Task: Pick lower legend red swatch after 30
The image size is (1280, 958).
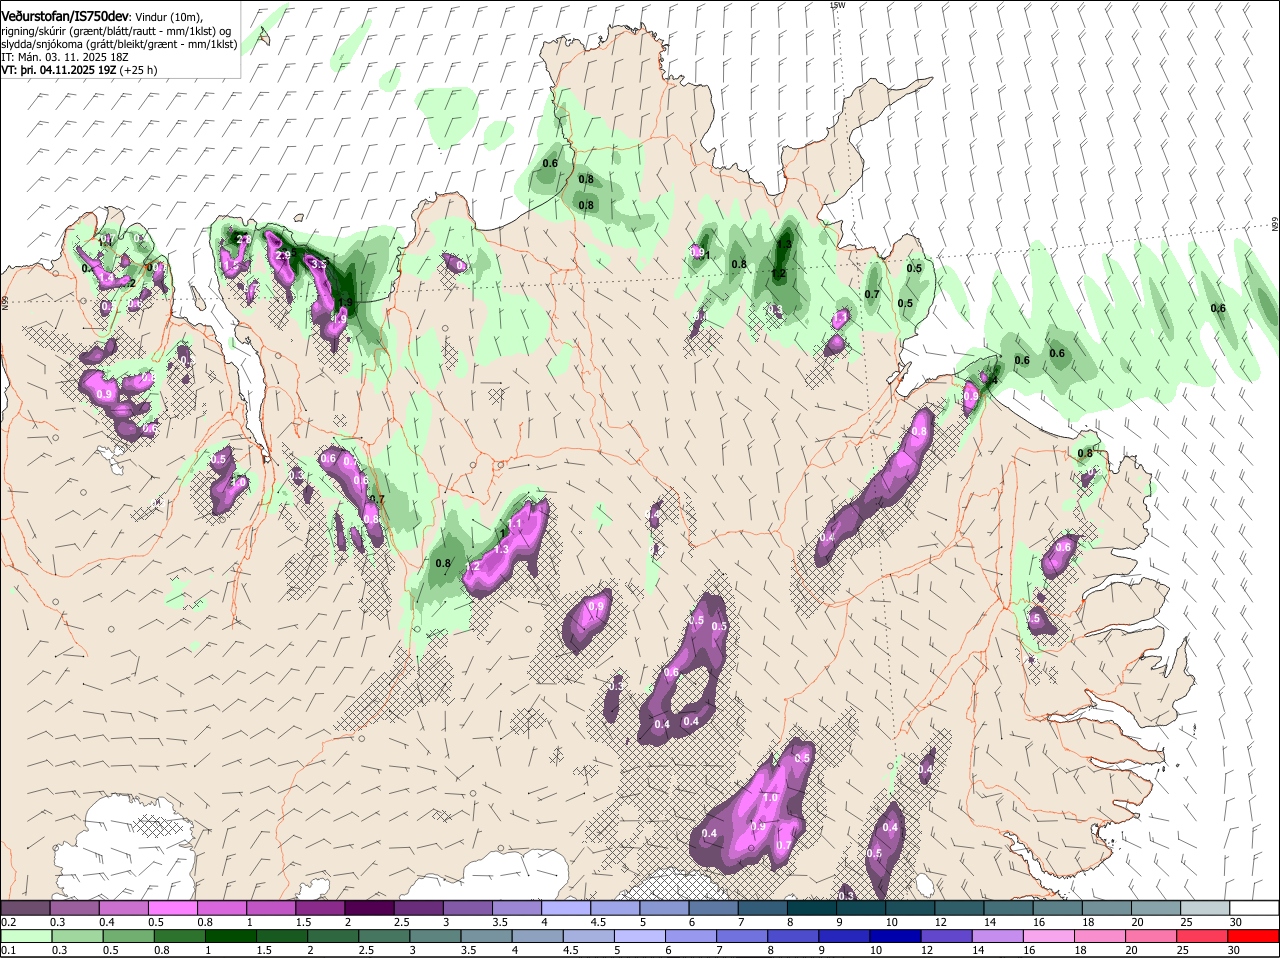Action: 1254,936
